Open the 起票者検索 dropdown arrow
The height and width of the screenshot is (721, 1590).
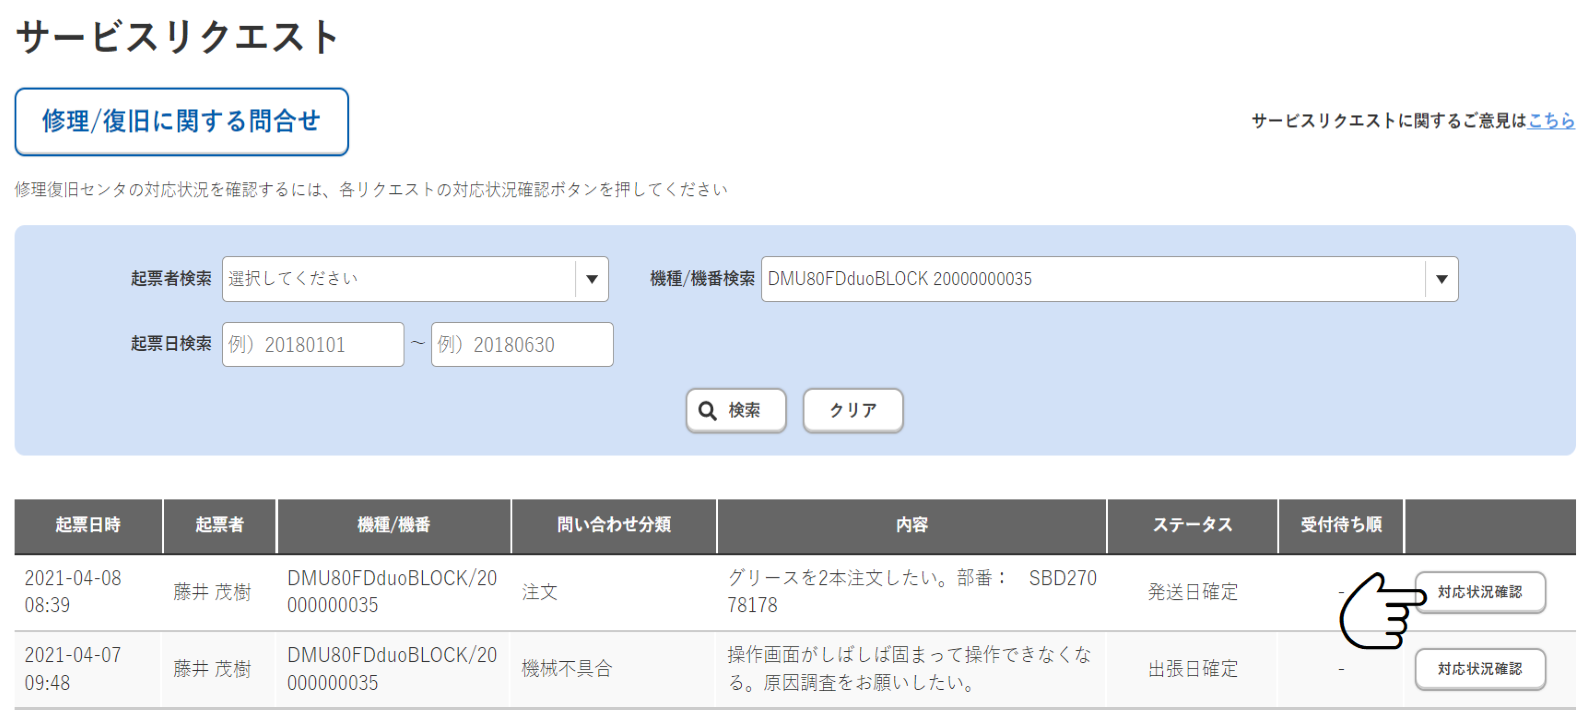[x=592, y=279]
